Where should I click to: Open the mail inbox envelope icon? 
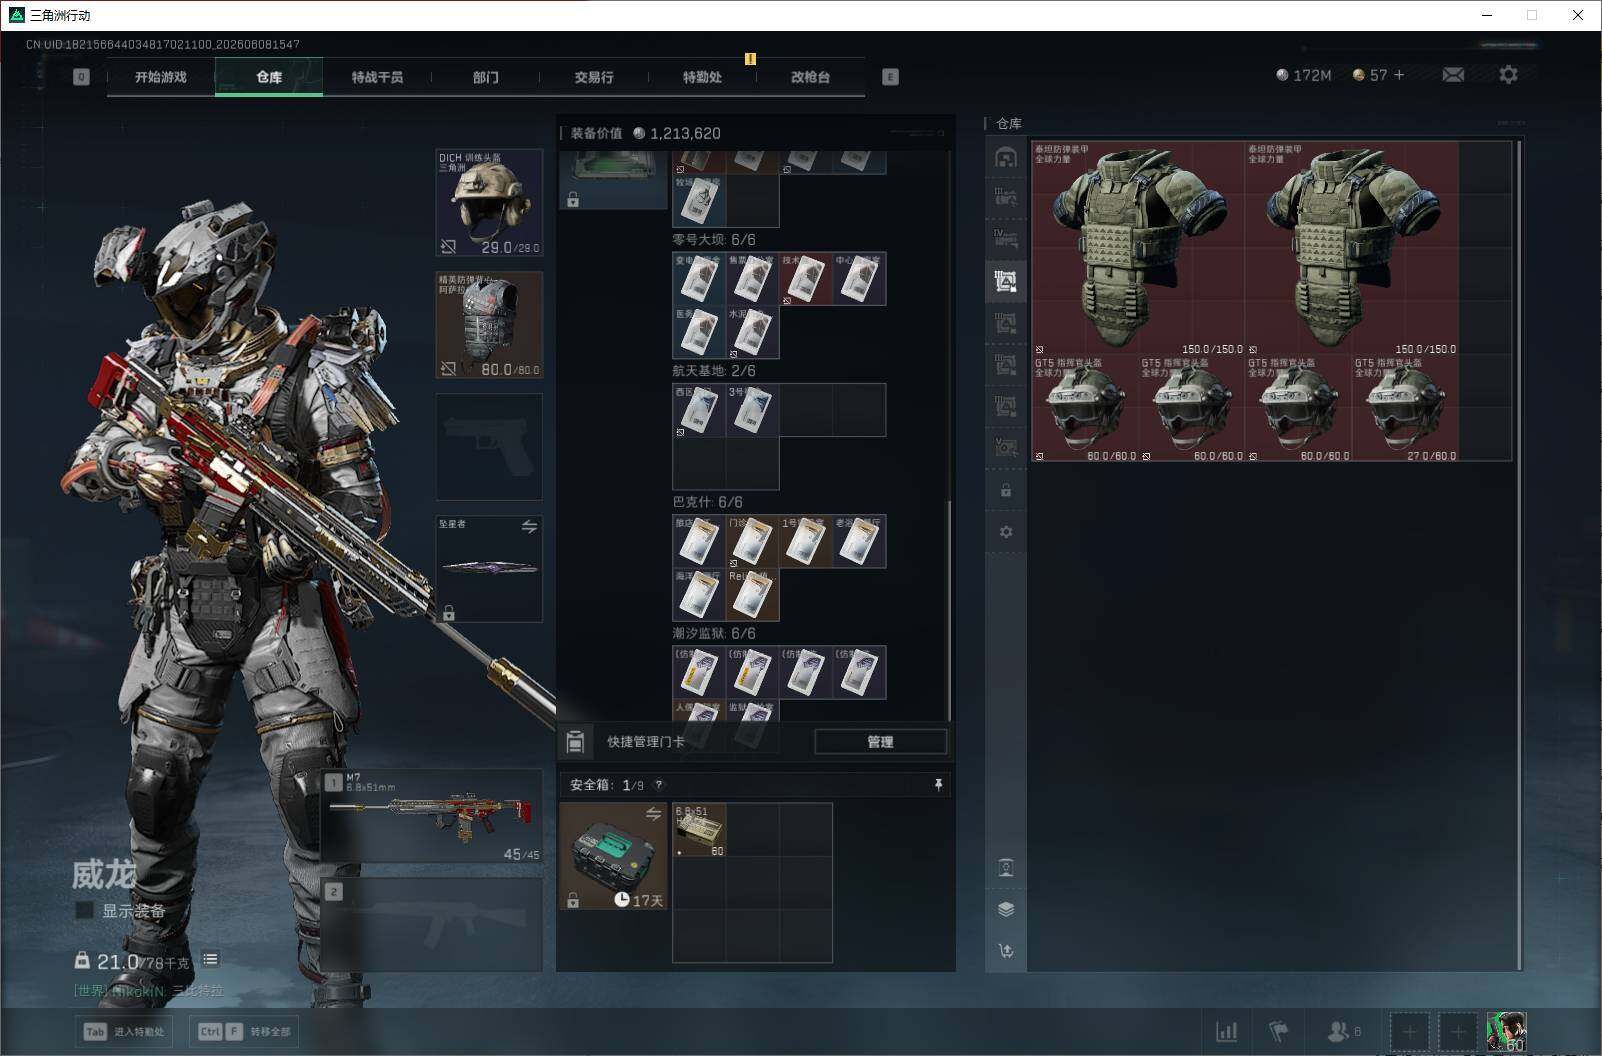(1453, 75)
